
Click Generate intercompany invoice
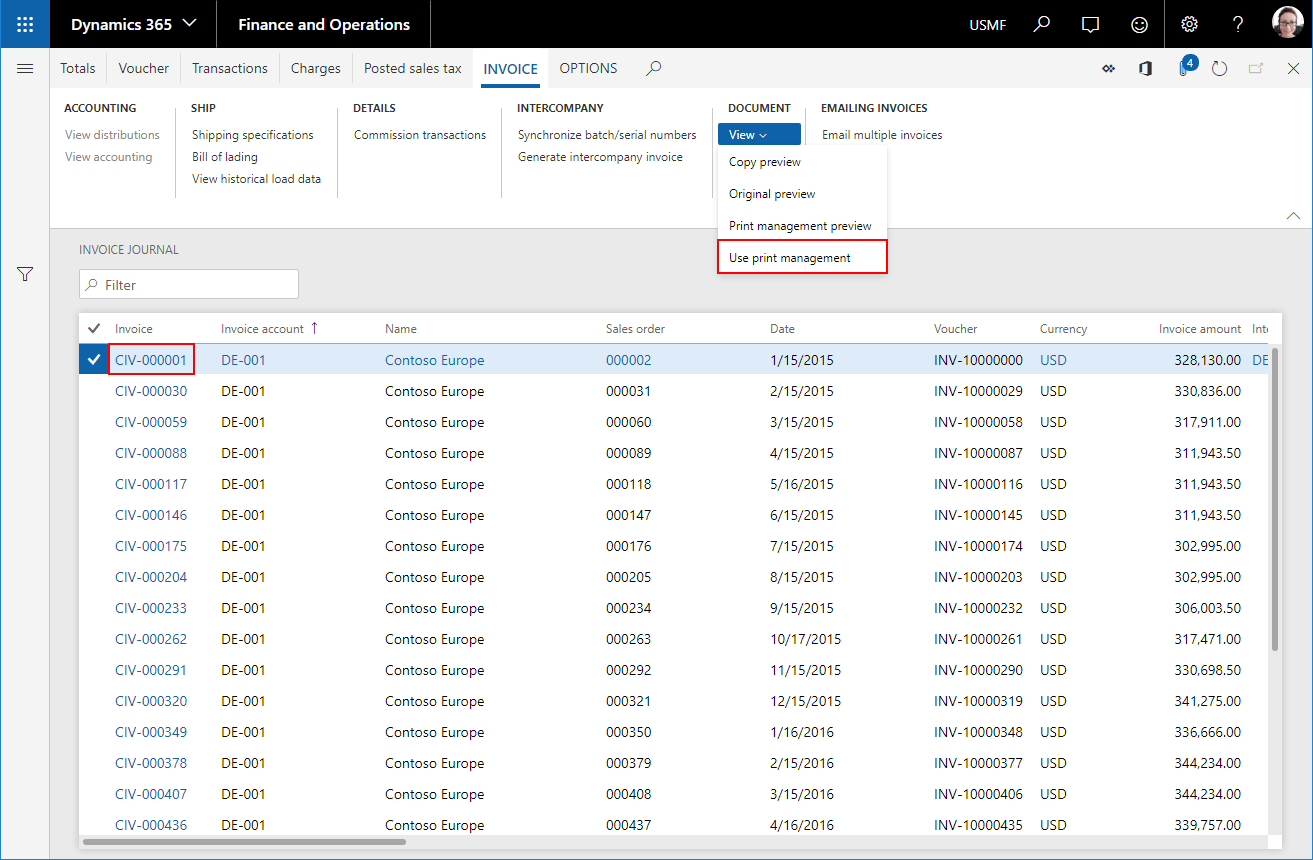coord(600,157)
